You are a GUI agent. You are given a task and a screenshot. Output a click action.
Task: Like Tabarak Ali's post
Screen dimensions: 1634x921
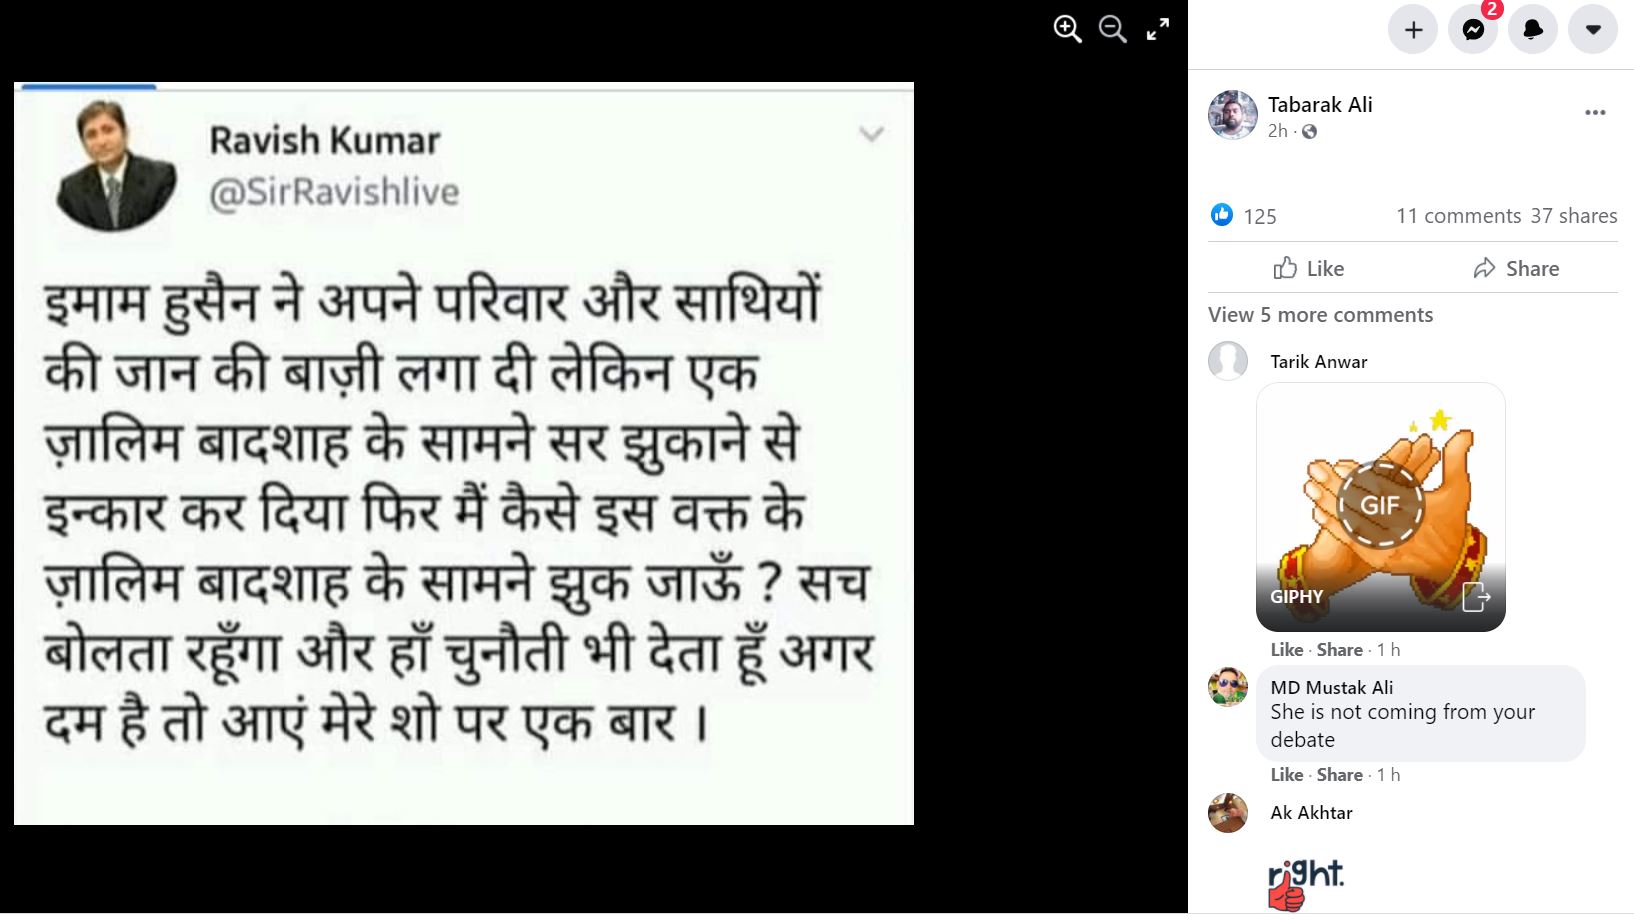(1308, 268)
